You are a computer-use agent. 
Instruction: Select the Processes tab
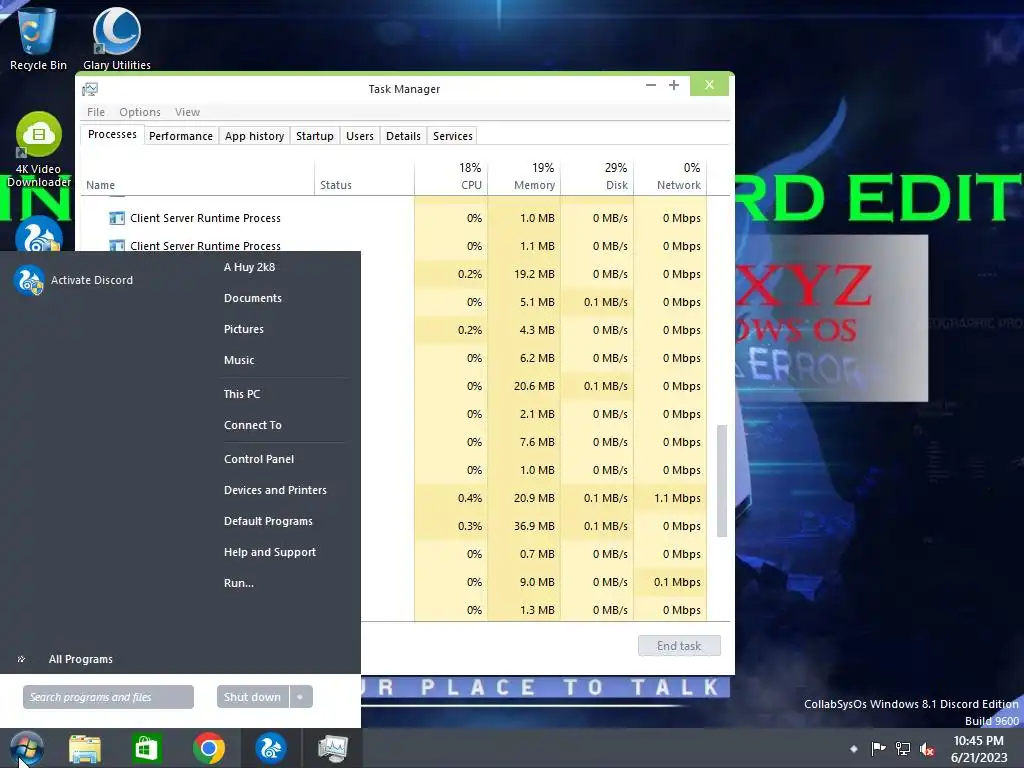click(x=112, y=135)
